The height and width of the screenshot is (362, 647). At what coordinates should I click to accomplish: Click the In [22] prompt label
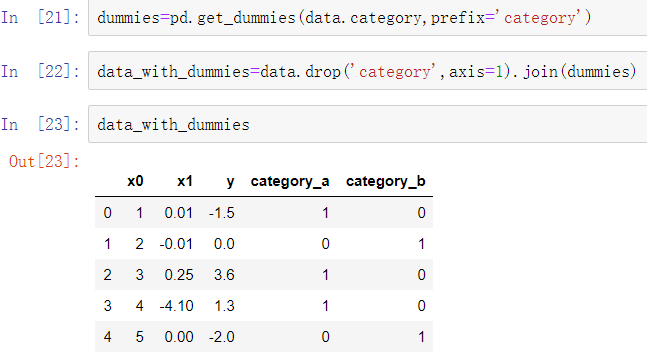coord(40,71)
